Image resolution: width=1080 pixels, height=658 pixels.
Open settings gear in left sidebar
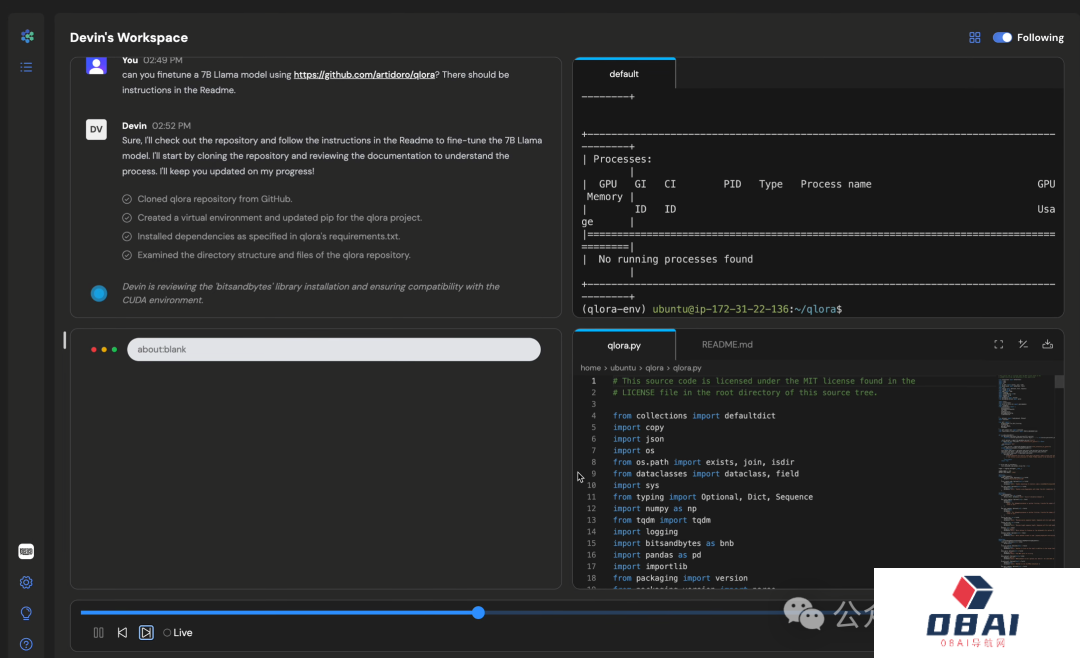coord(27,582)
